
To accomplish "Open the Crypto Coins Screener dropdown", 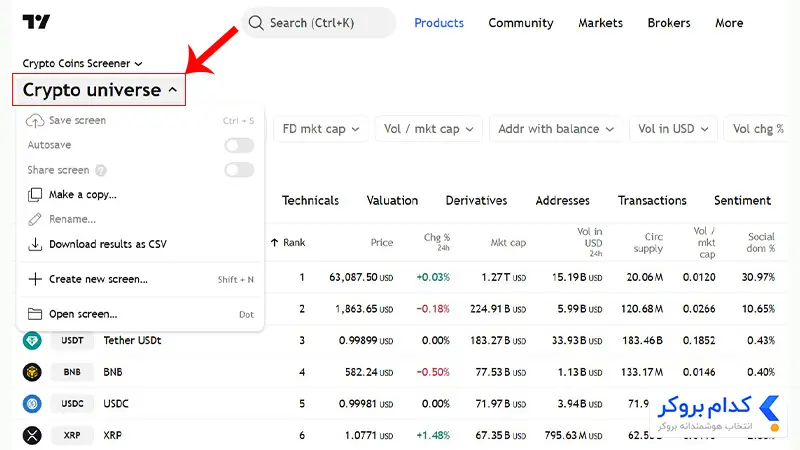I will [x=82, y=64].
